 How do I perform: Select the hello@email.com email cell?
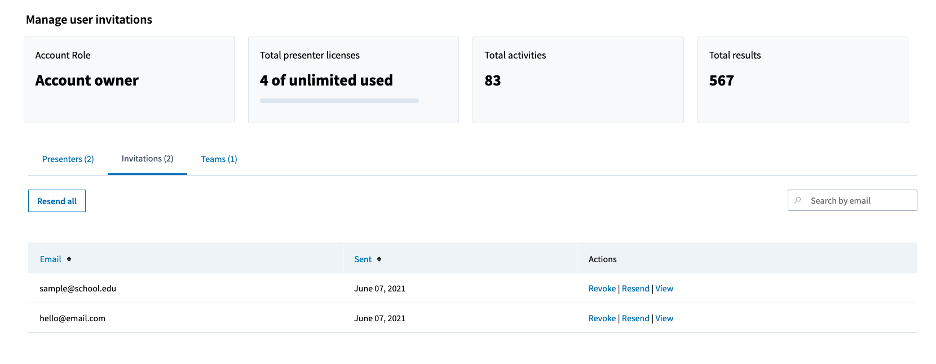pos(72,318)
